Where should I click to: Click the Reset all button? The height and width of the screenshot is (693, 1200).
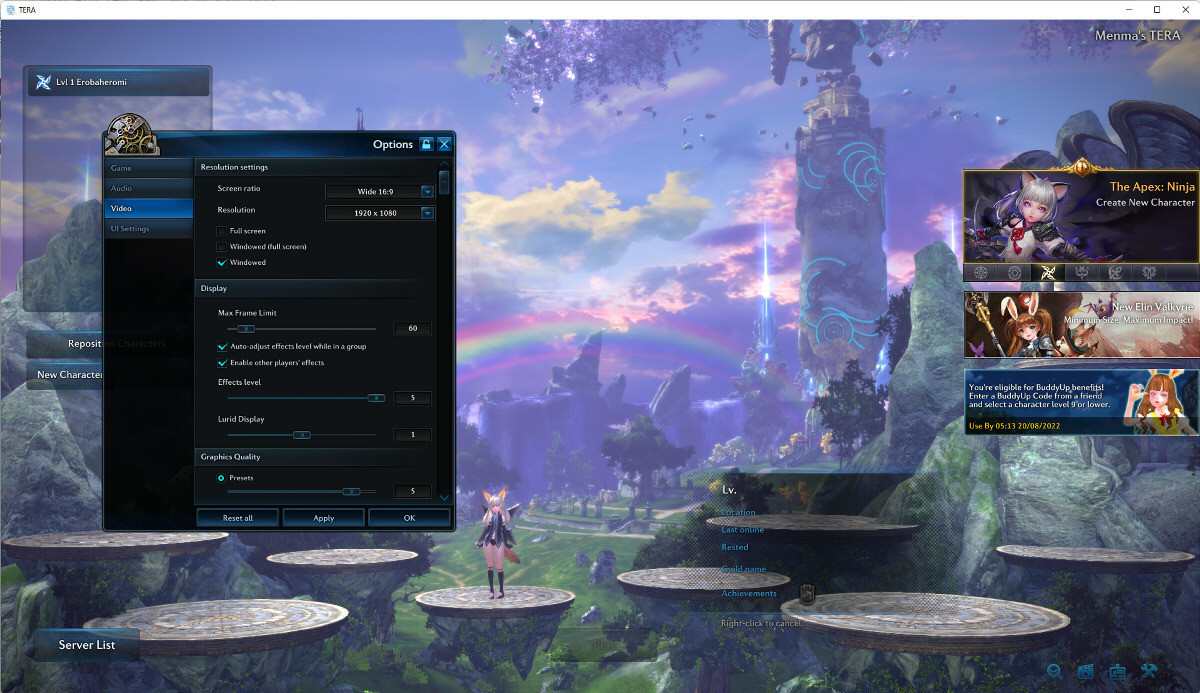(238, 518)
